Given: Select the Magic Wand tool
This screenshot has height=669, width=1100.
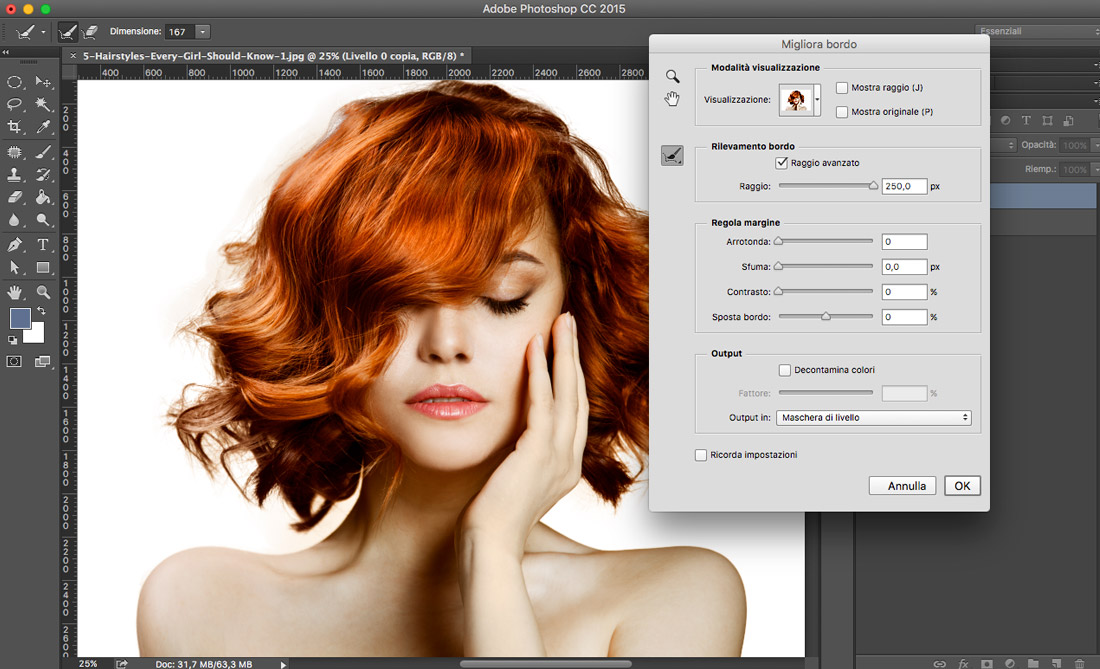Looking at the screenshot, I should 44,104.
